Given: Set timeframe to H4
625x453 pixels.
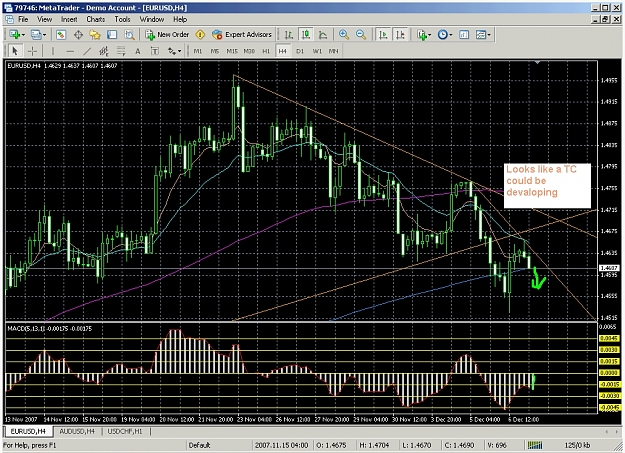Looking at the screenshot, I should 283,51.
